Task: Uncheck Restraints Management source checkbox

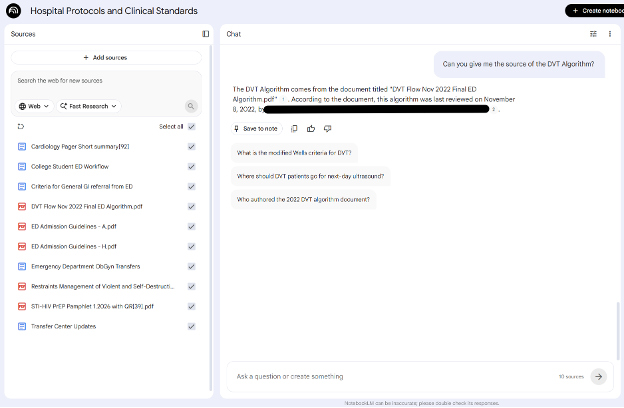Action: point(191,286)
